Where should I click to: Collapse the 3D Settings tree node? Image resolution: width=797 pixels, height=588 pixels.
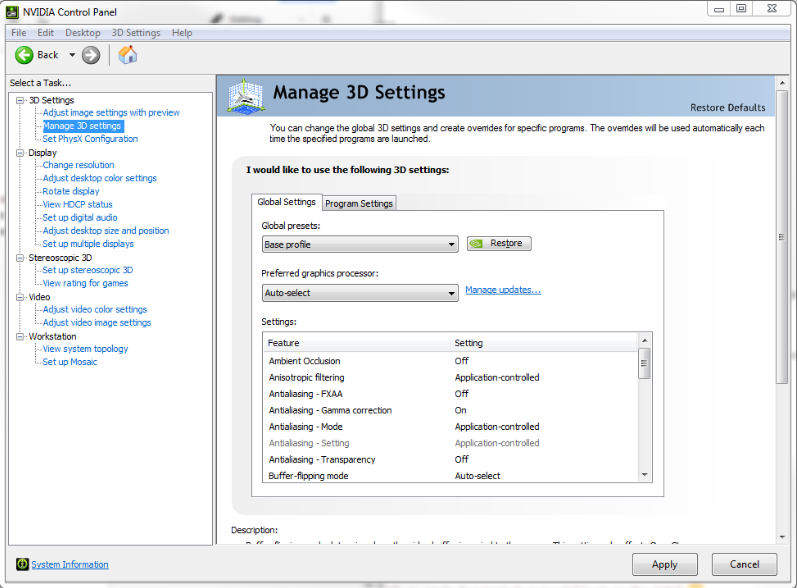[20, 100]
